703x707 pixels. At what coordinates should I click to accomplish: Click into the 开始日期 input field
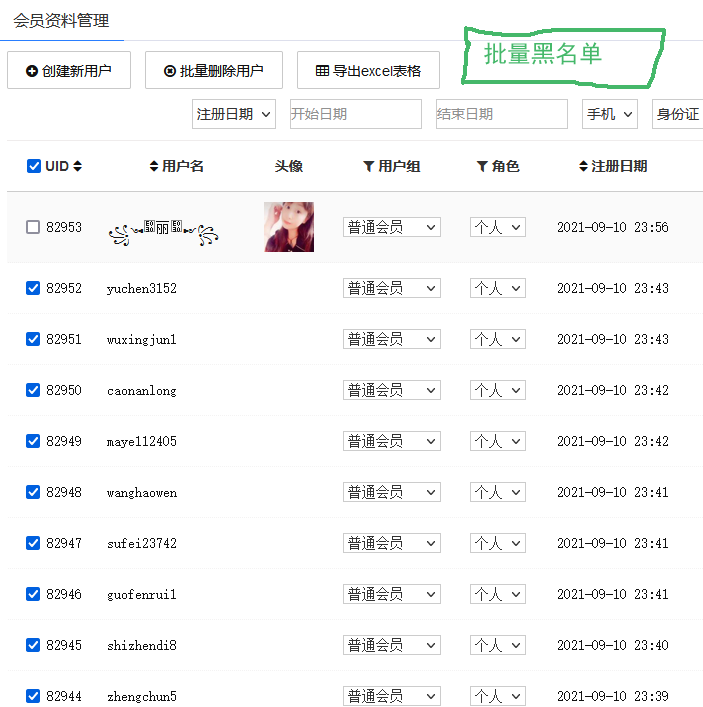[x=355, y=114]
